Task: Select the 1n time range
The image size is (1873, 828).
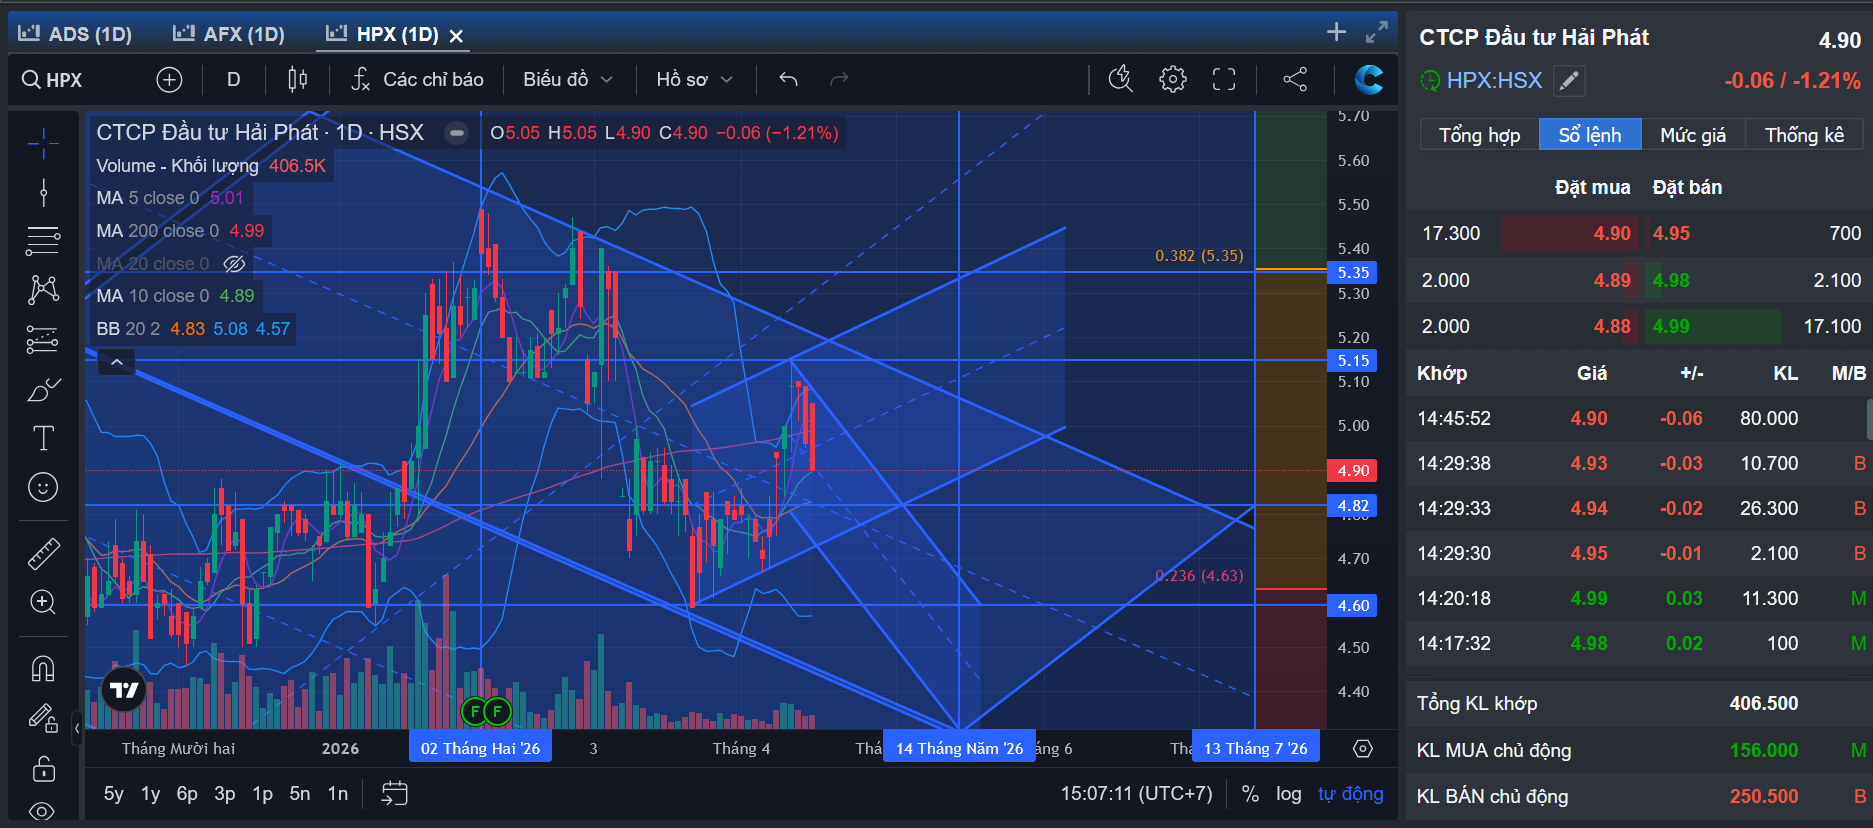Action: coord(338,793)
